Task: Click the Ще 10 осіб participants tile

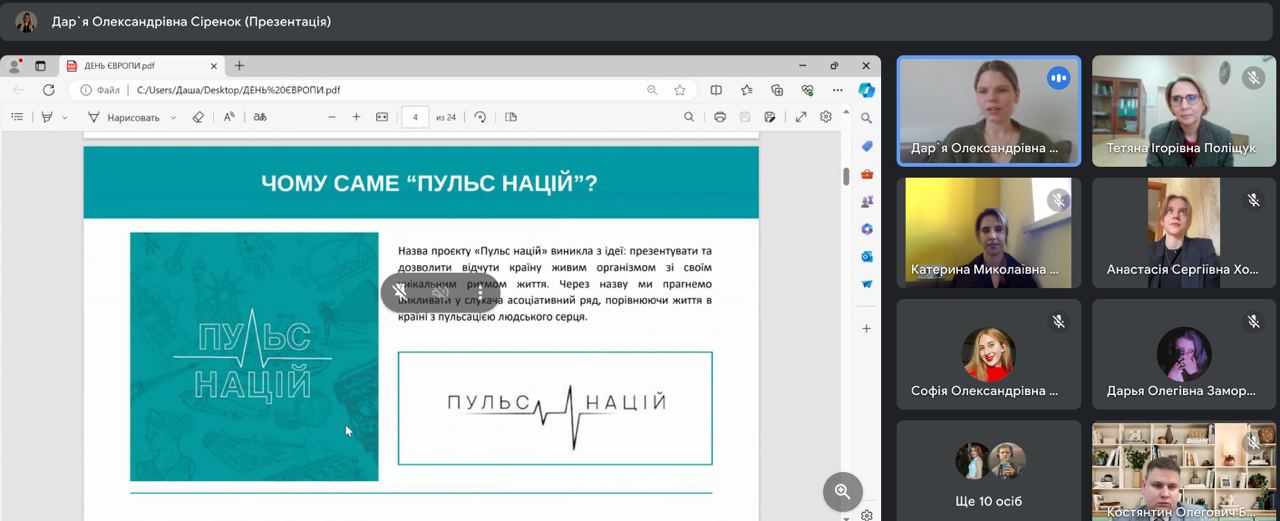Action: coord(988,470)
